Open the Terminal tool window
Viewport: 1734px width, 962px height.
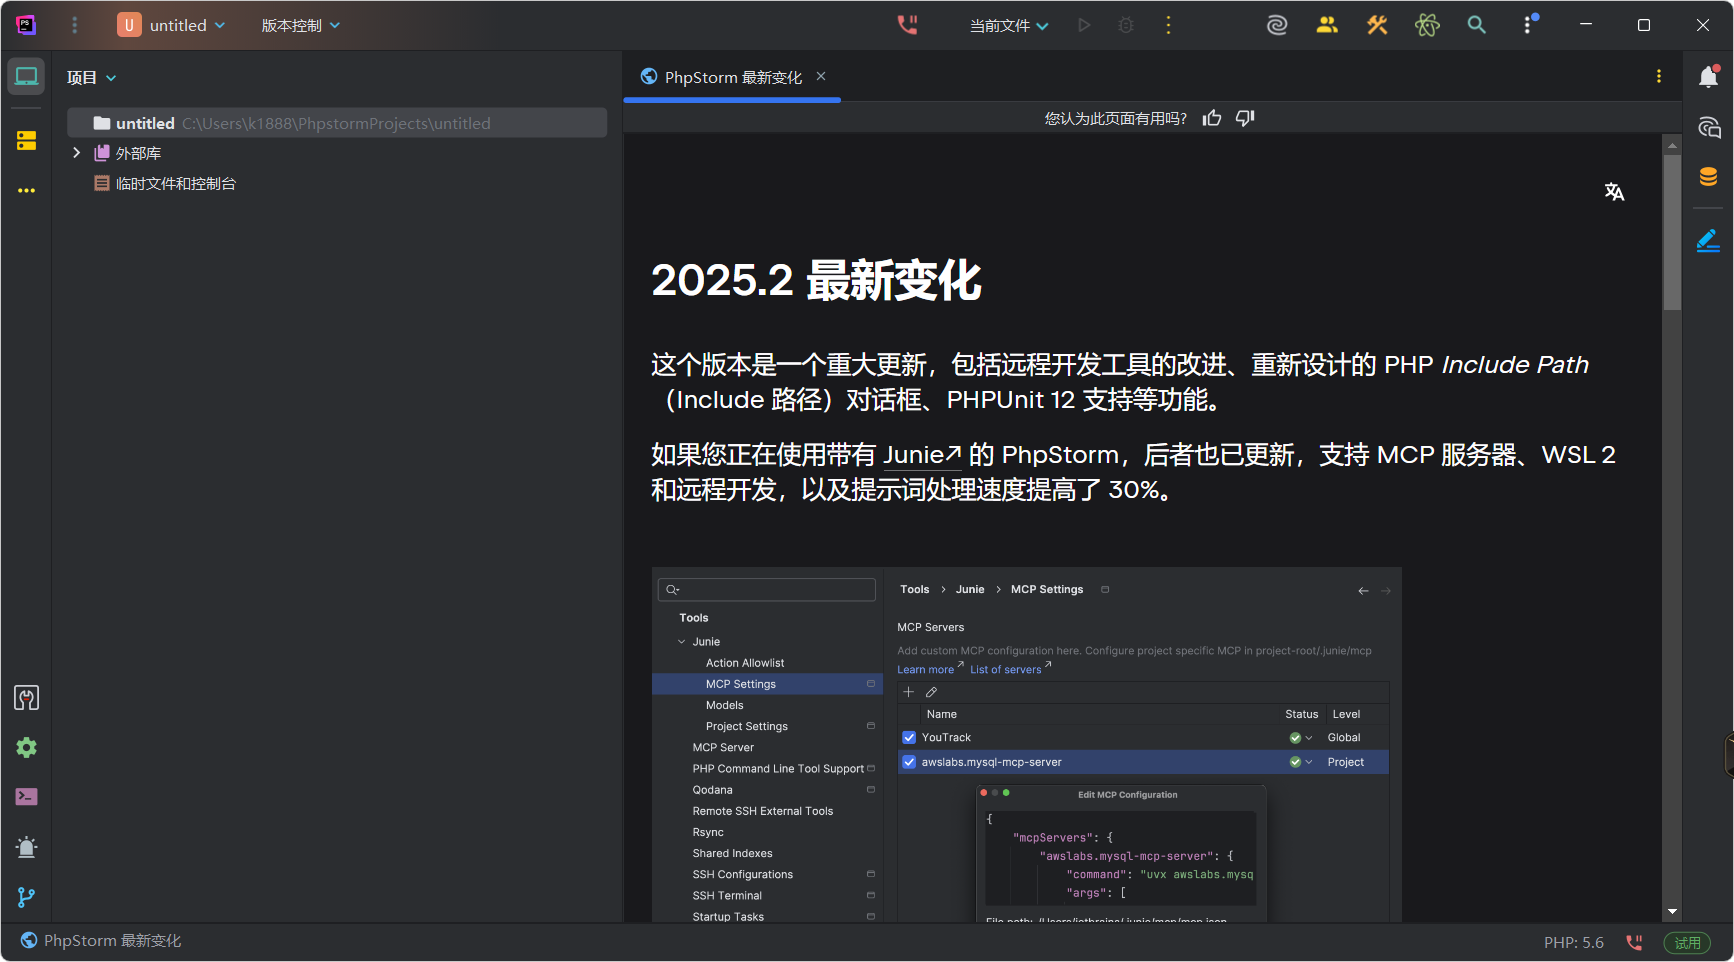pyautogui.click(x=26, y=797)
